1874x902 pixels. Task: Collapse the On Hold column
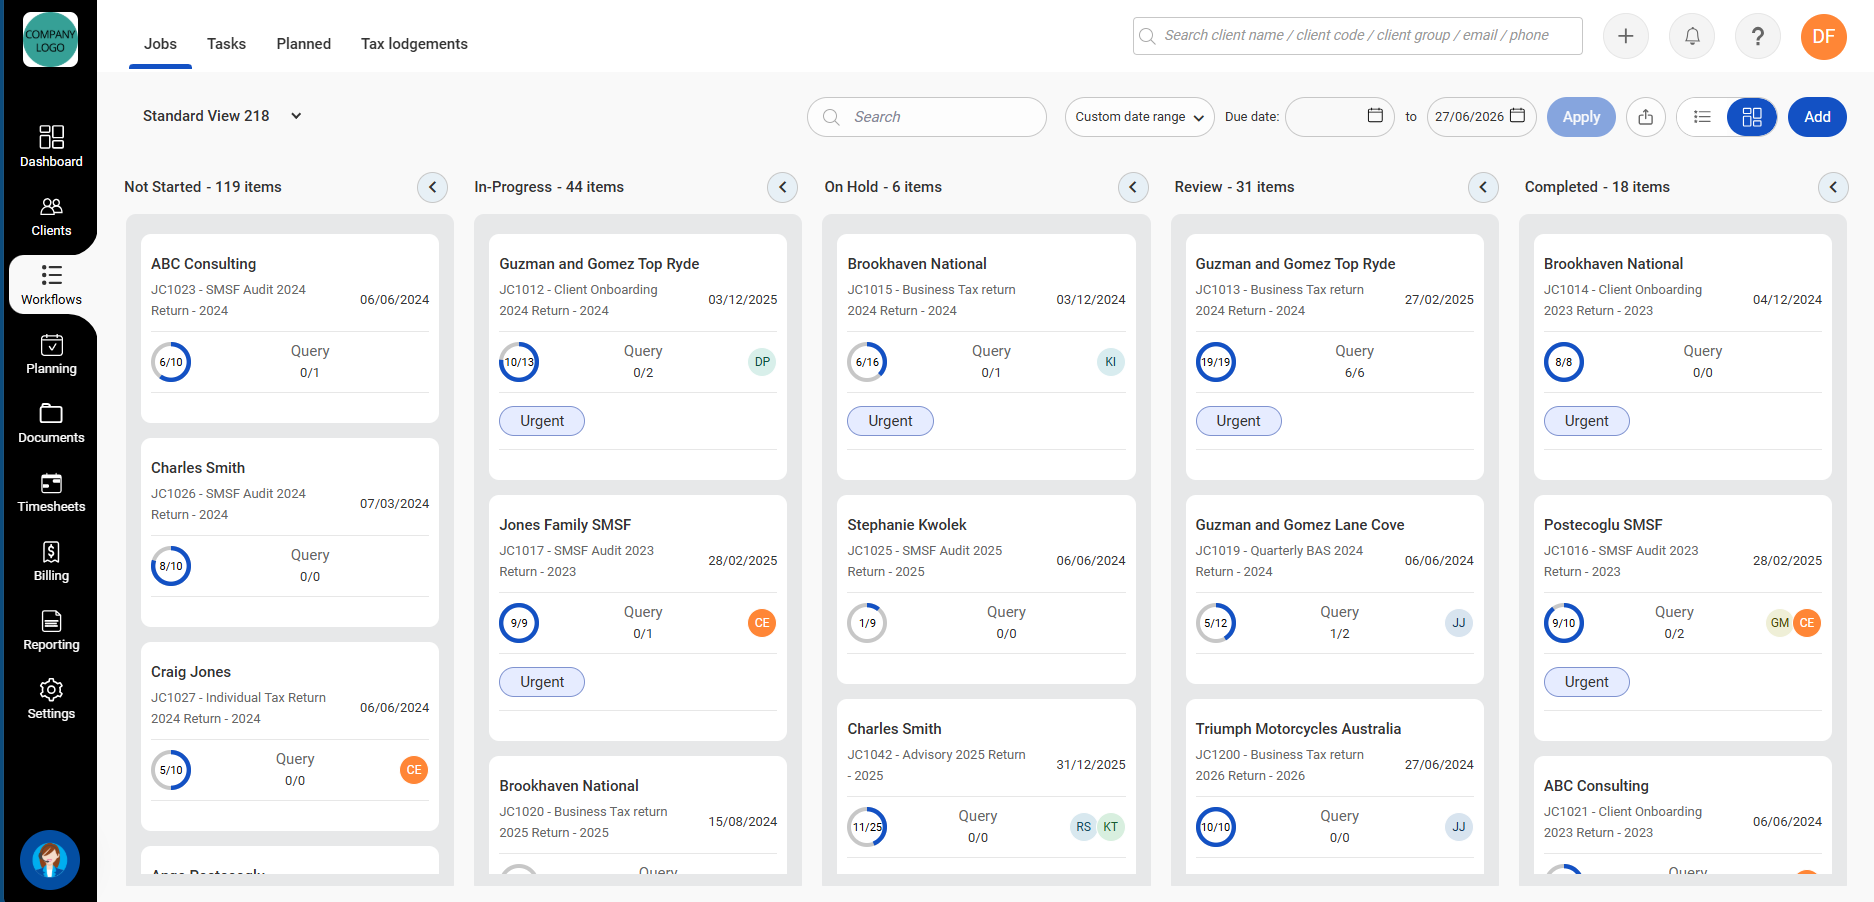[1132, 187]
